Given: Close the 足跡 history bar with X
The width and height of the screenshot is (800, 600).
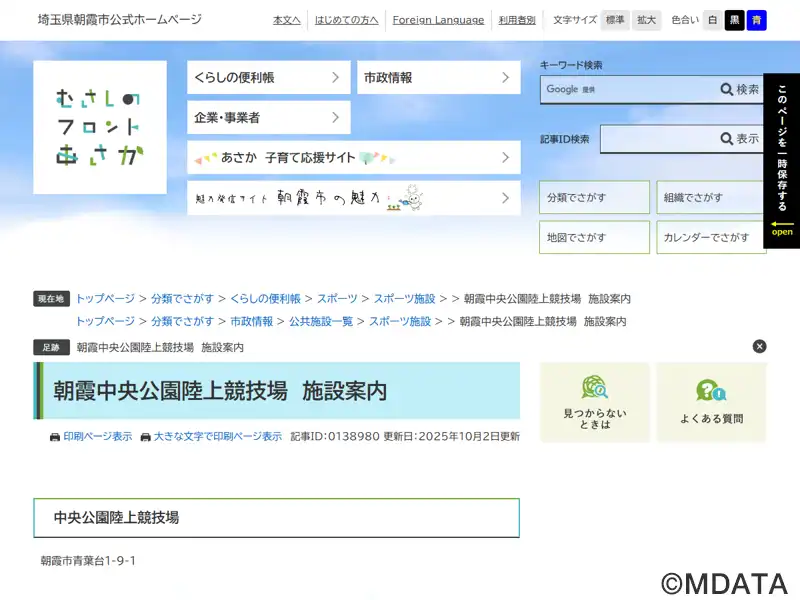Looking at the screenshot, I should 759,346.
